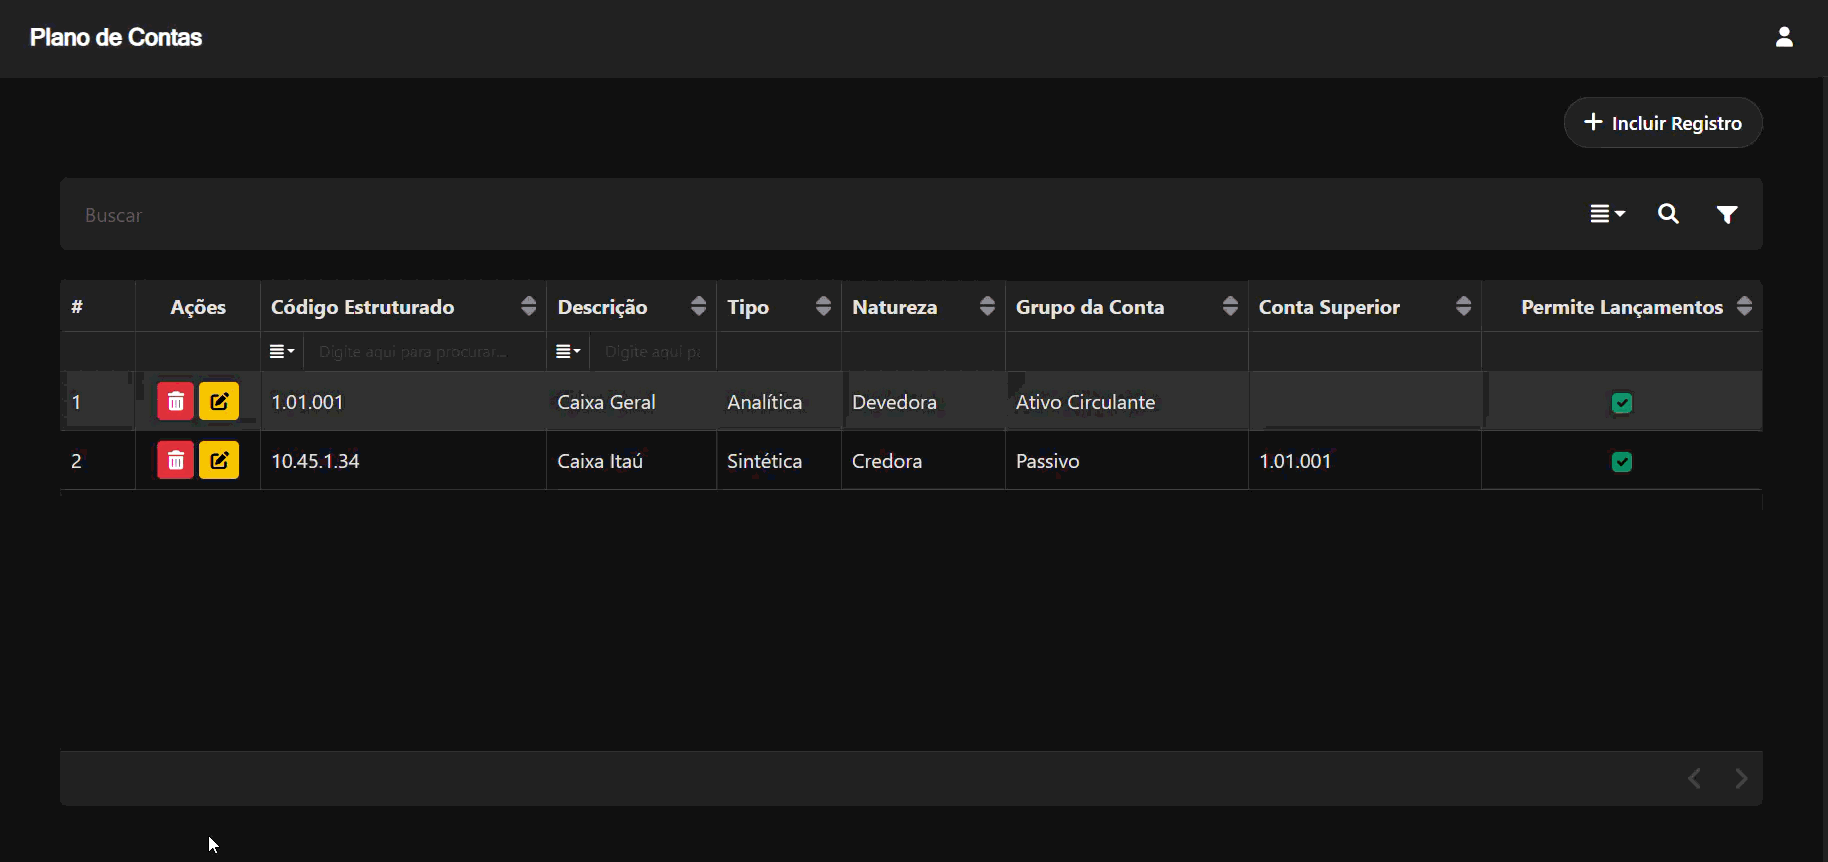Click the Código Estruturado filter input
The height and width of the screenshot is (862, 1828).
424,352
